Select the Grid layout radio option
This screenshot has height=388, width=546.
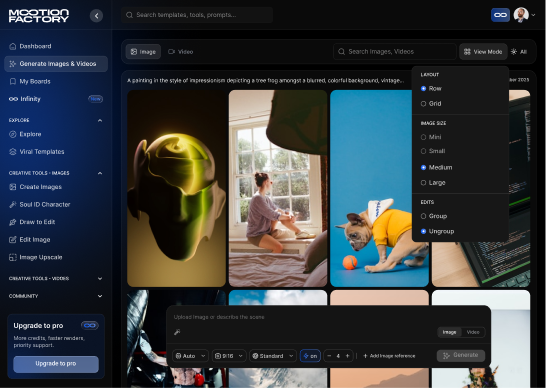click(x=431, y=103)
